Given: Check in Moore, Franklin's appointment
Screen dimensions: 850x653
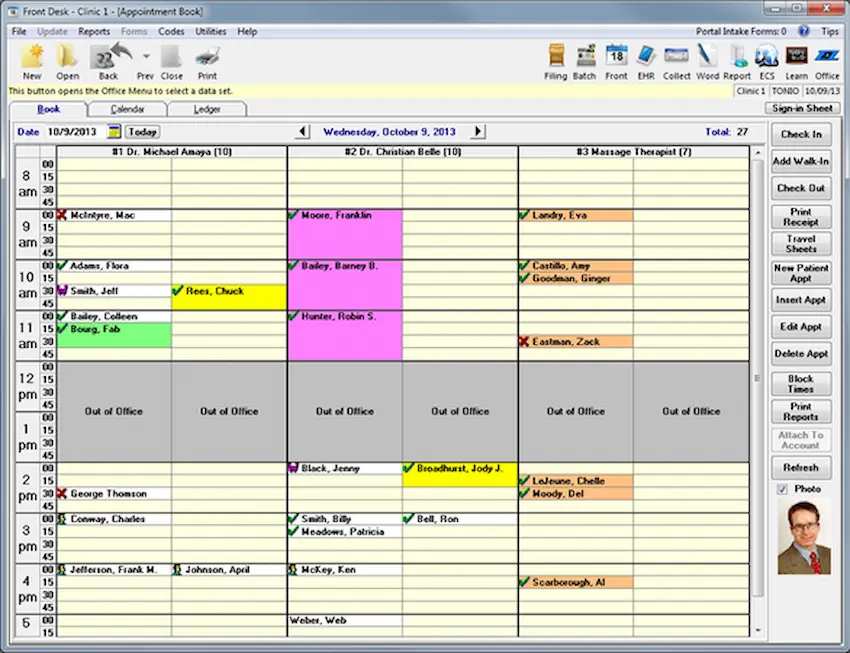Looking at the screenshot, I should [x=293, y=215].
